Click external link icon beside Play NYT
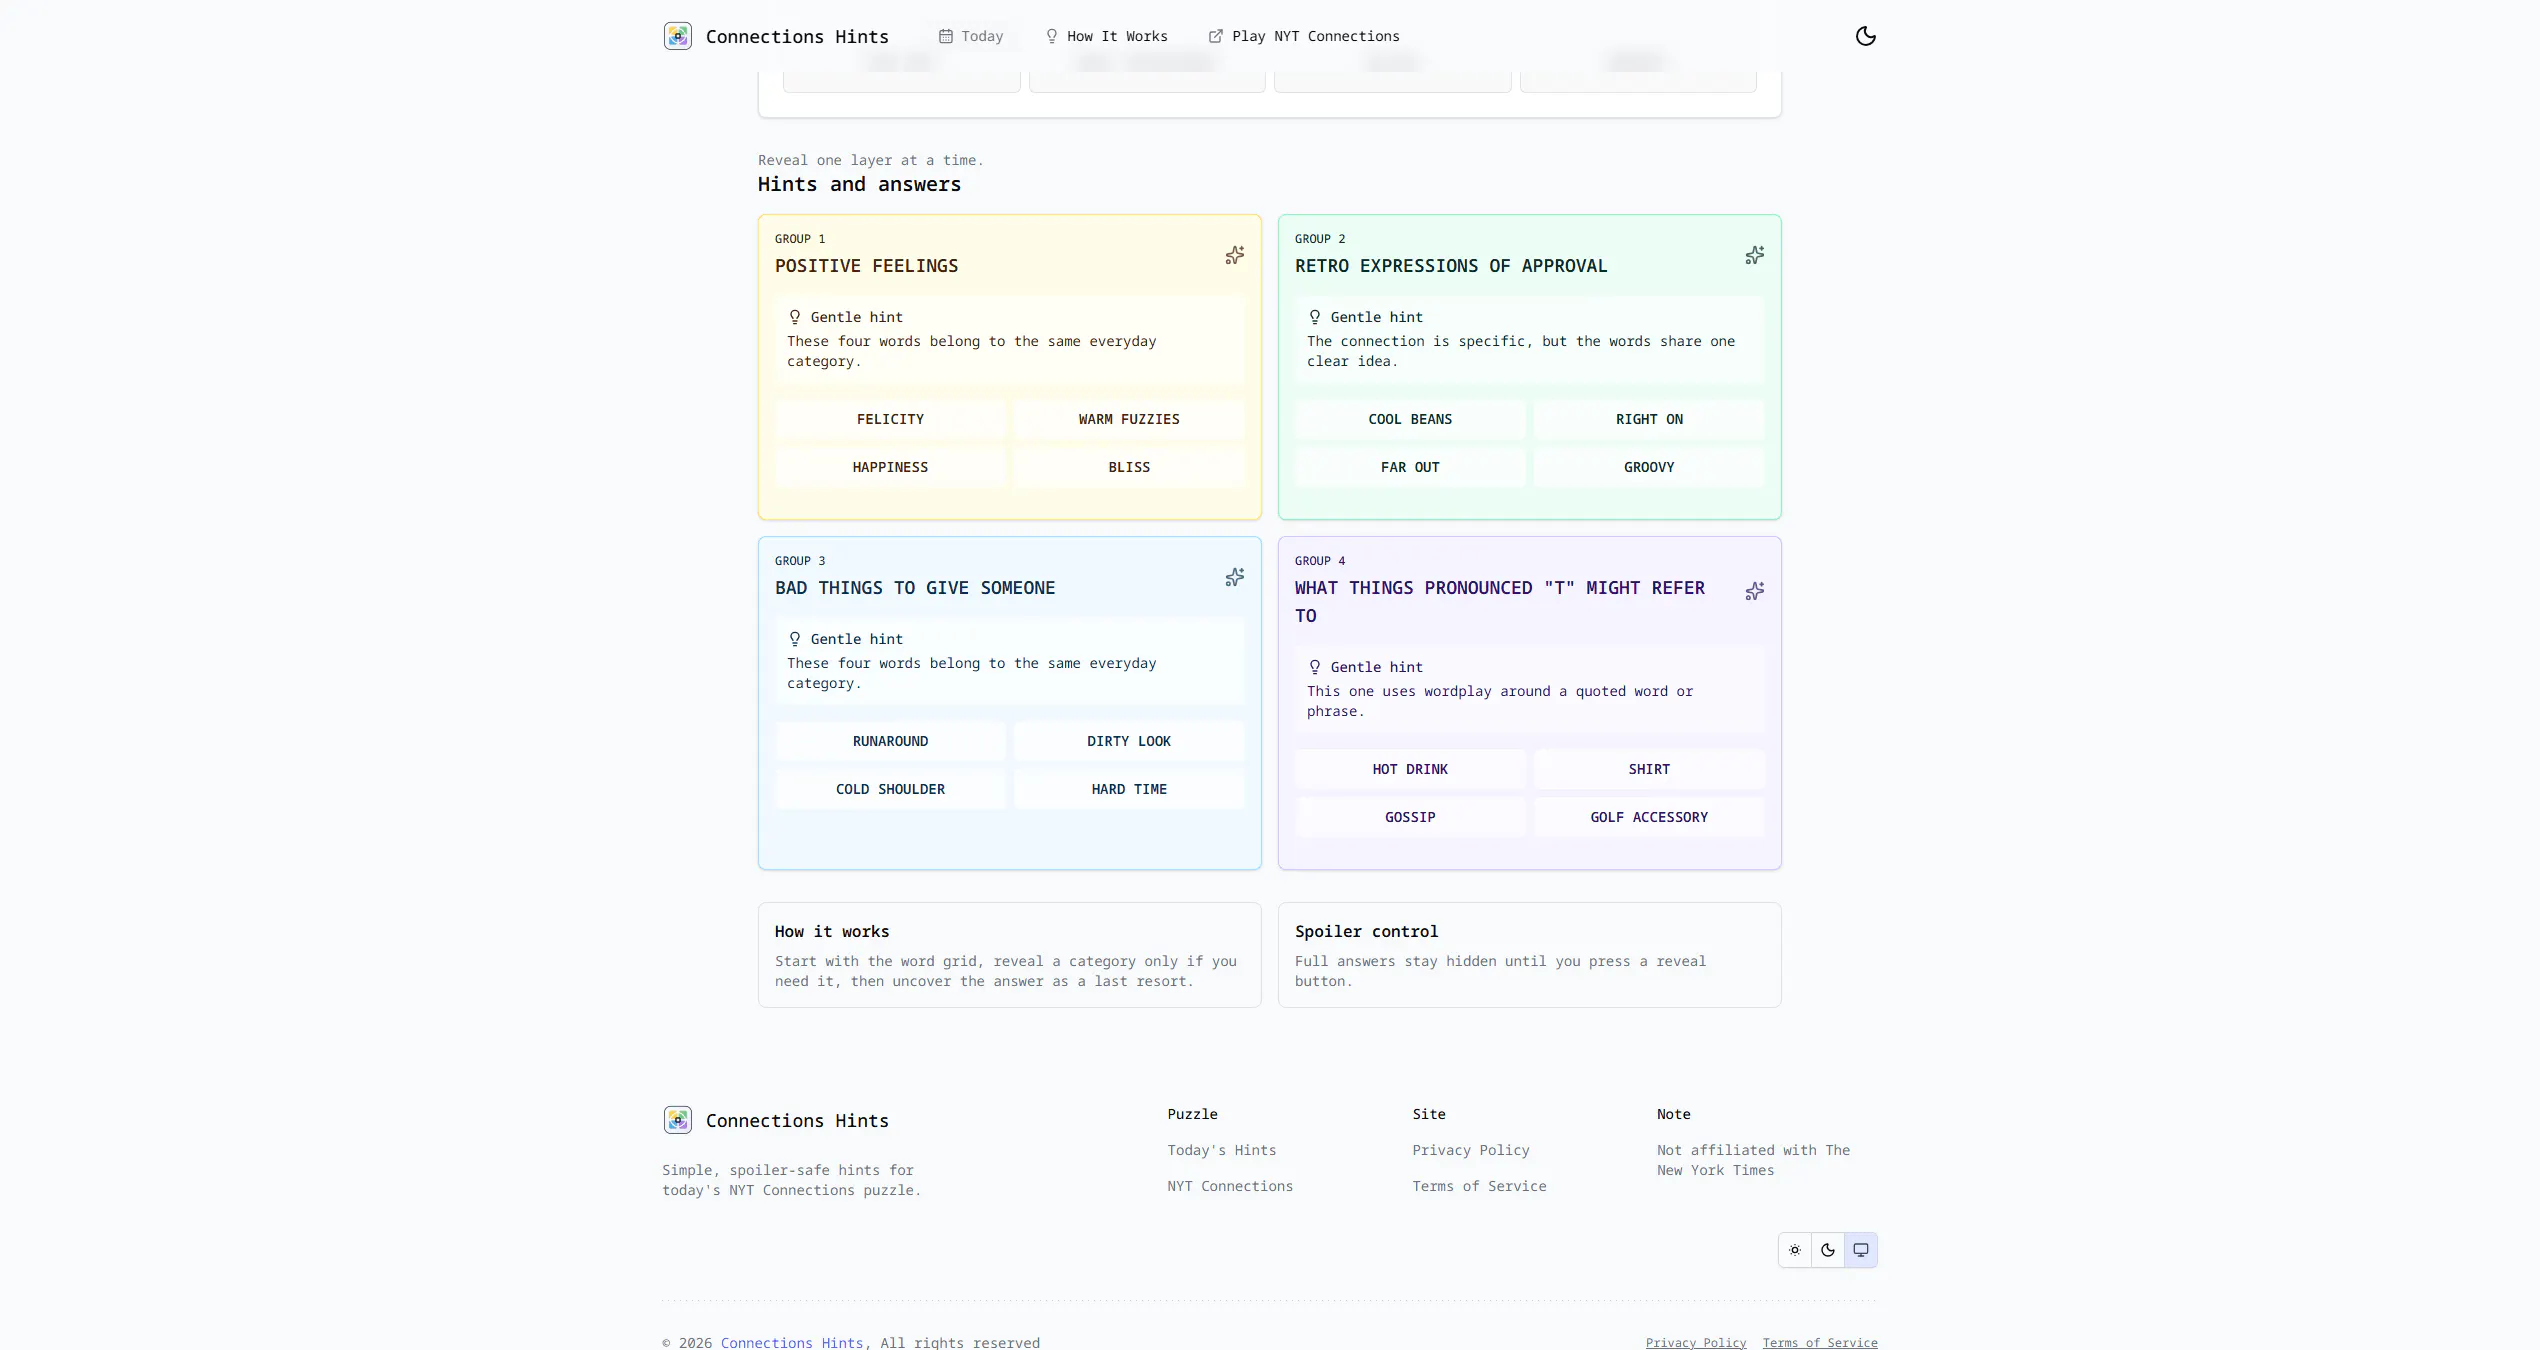 tap(1216, 36)
